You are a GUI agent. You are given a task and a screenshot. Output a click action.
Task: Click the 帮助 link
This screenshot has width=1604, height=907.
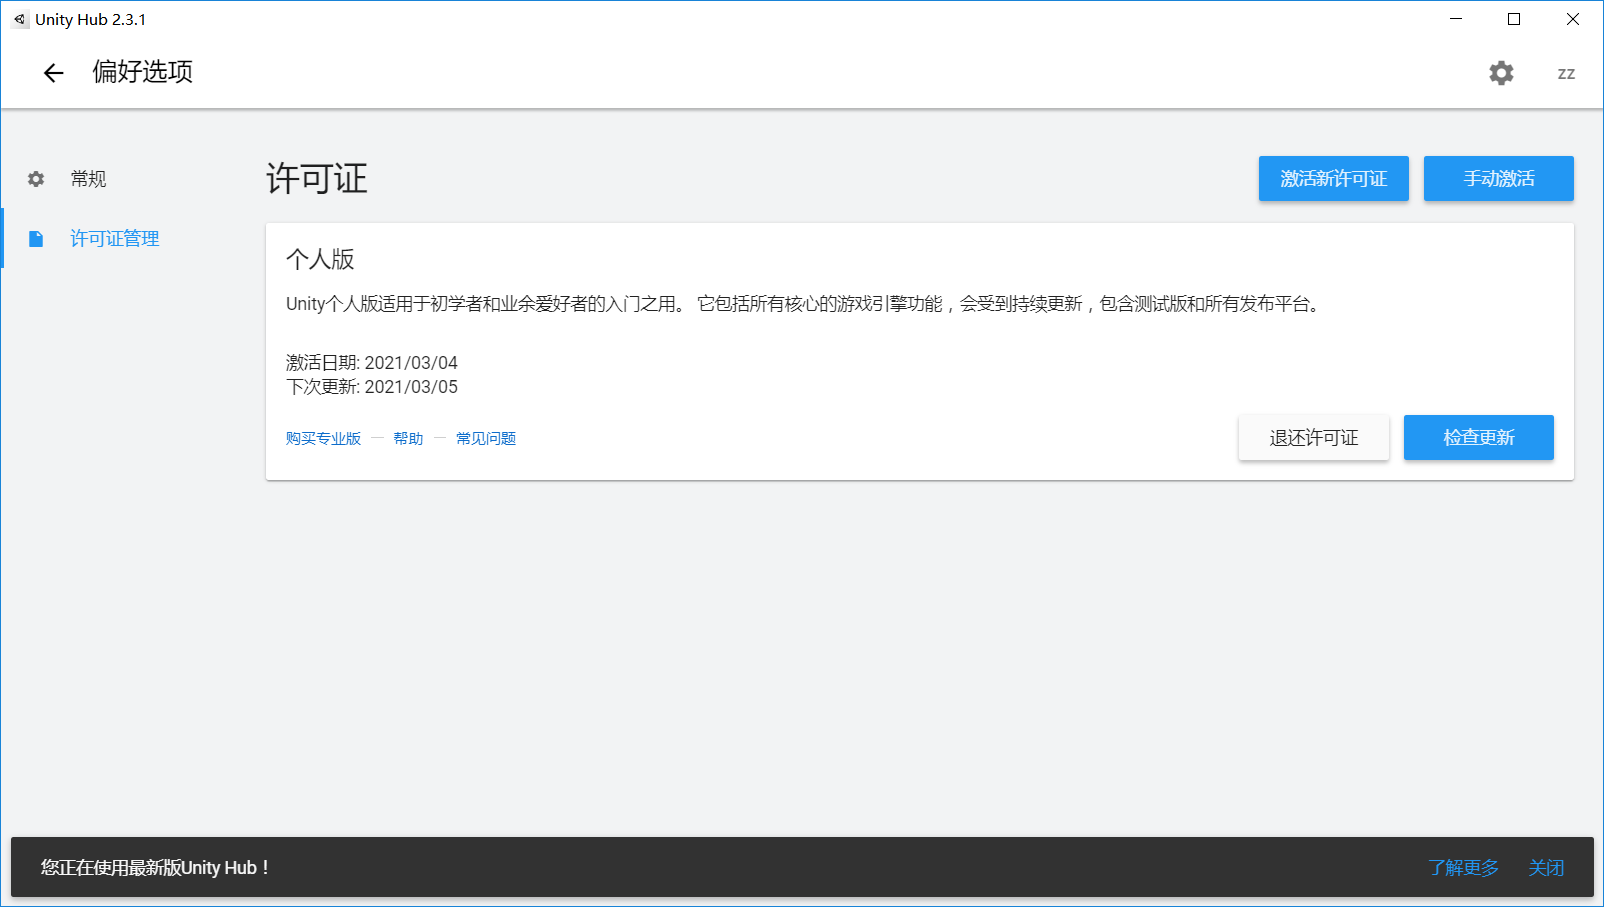[408, 437]
